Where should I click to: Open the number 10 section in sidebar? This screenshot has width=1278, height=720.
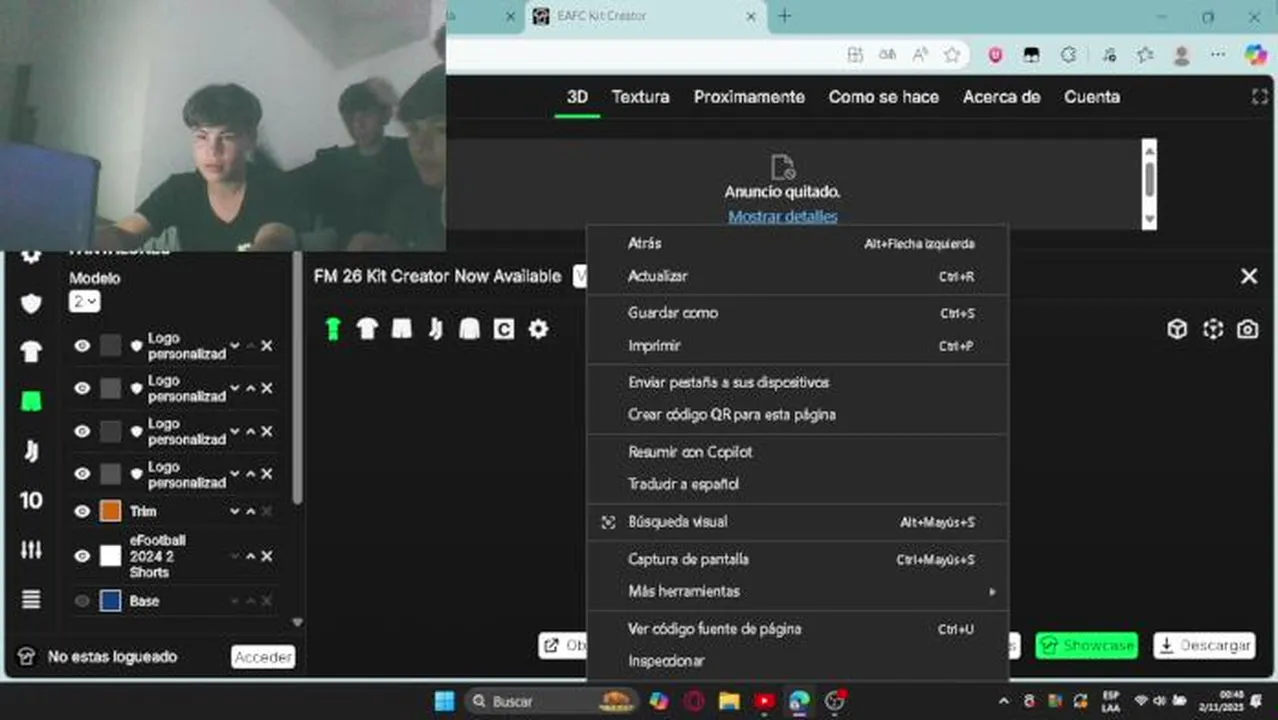click(x=31, y=500)
